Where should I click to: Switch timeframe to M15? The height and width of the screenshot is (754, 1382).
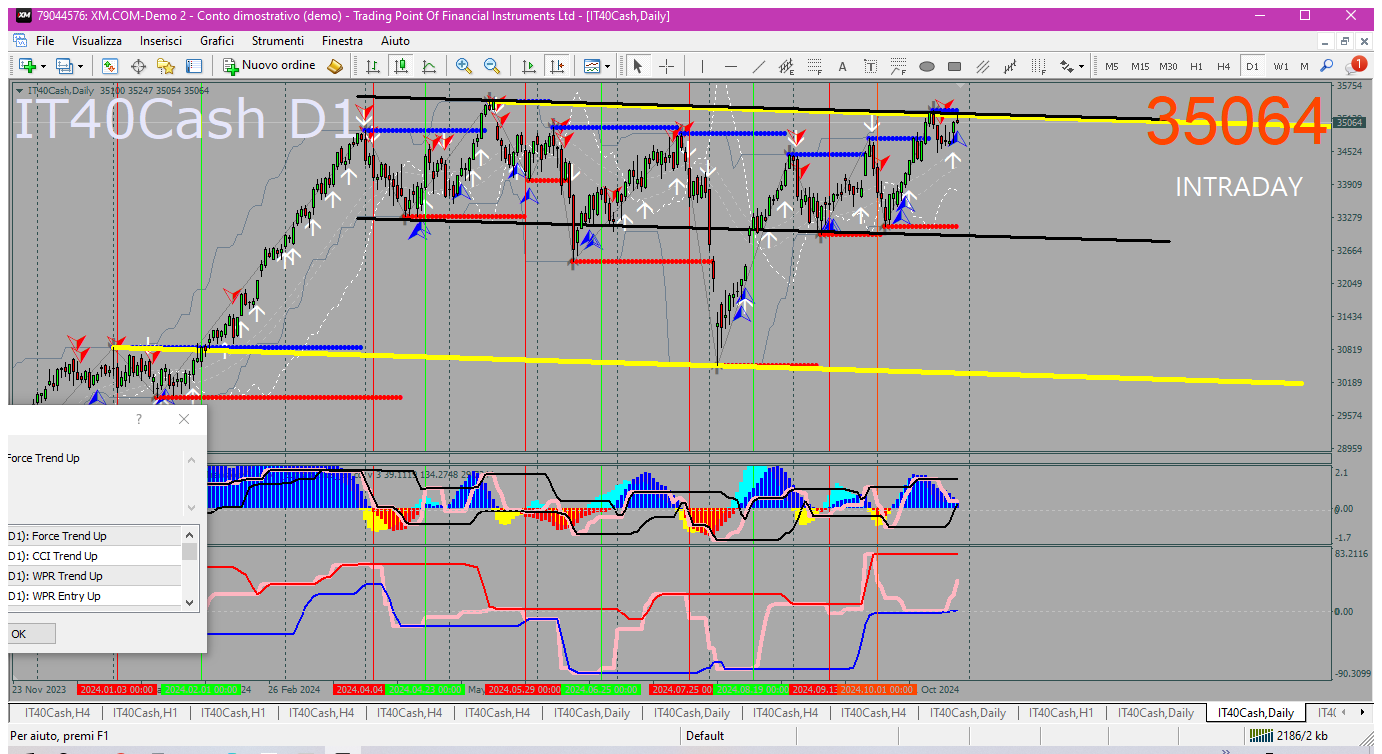click(1140, 66)
